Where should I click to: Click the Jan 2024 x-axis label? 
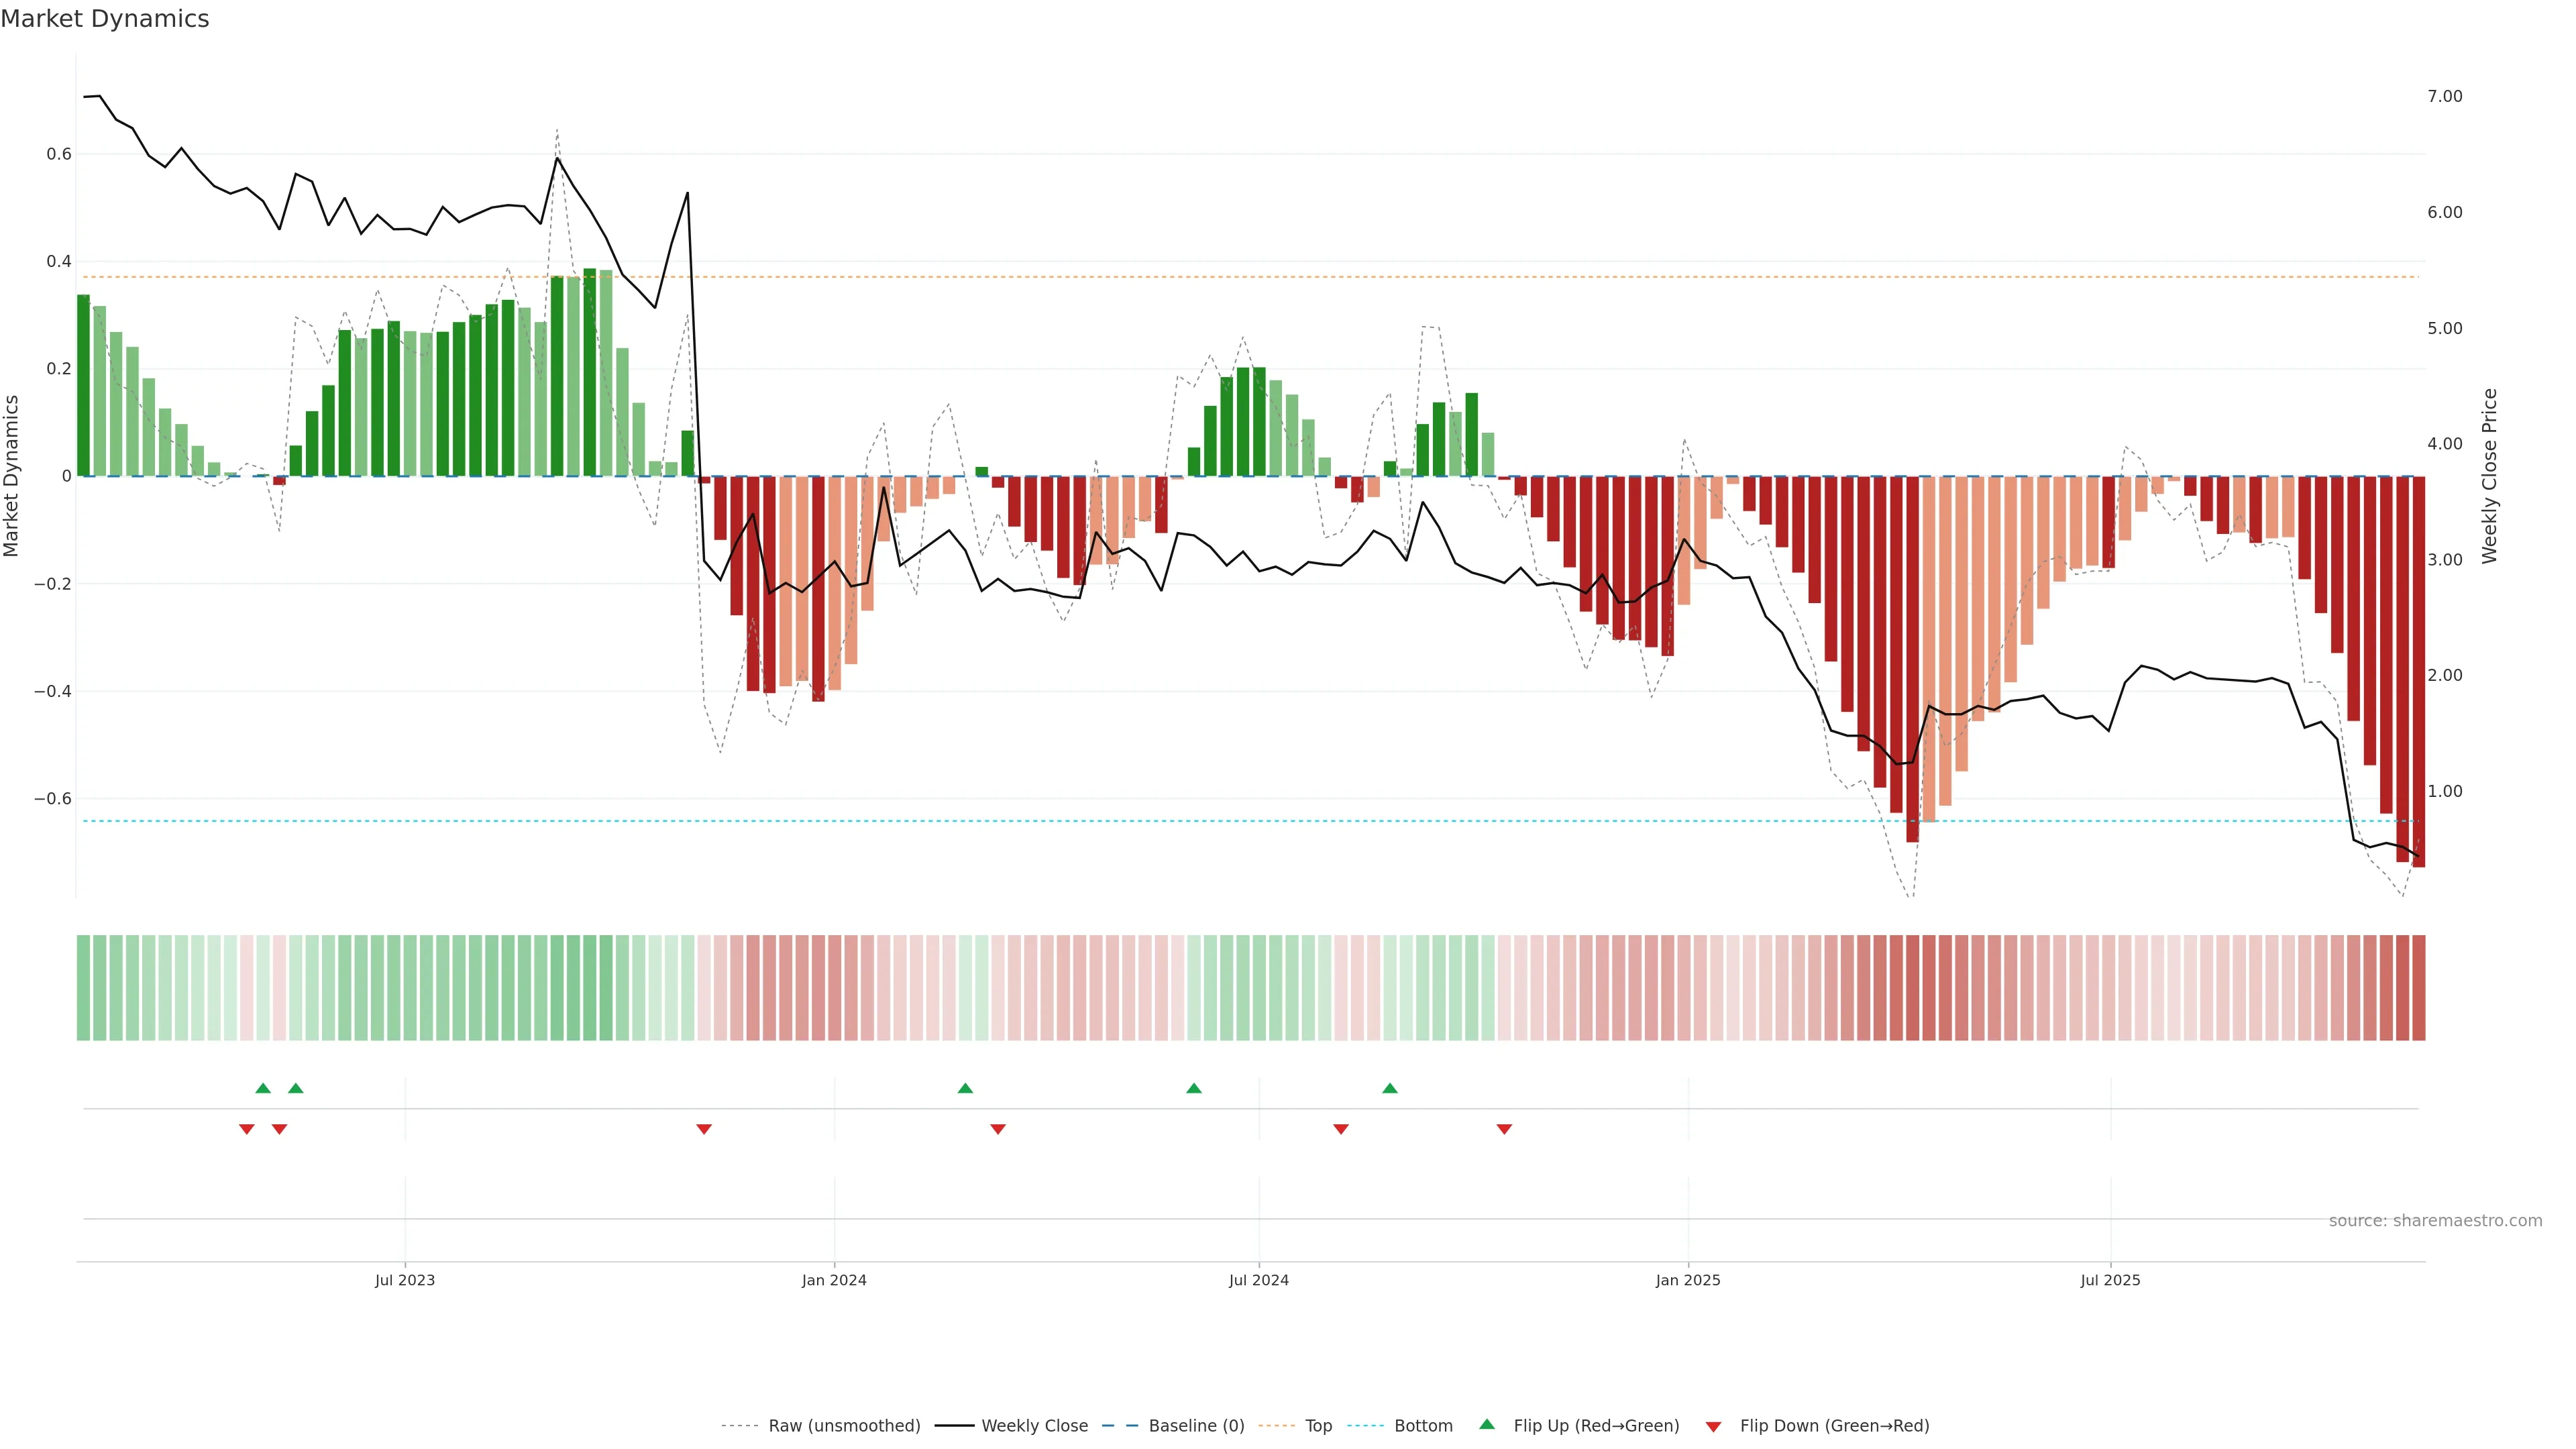pos(834,1280)
